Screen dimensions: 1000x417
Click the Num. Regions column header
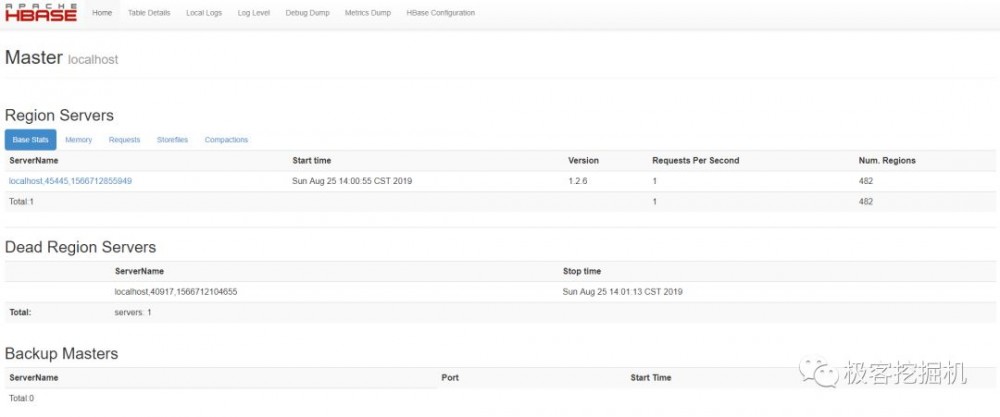(887, 160)
